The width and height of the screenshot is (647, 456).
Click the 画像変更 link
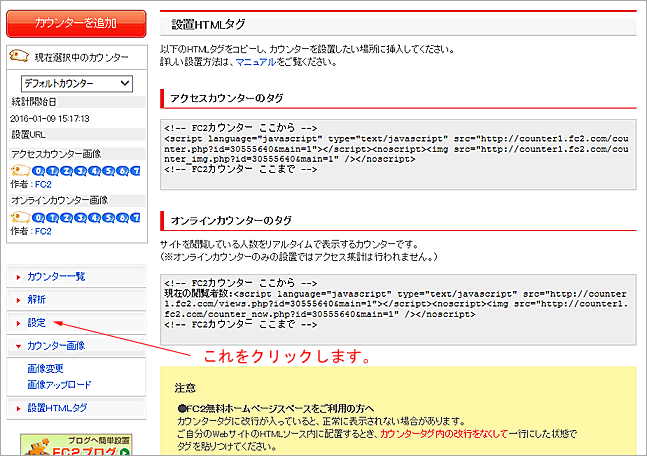coord(45,369)
